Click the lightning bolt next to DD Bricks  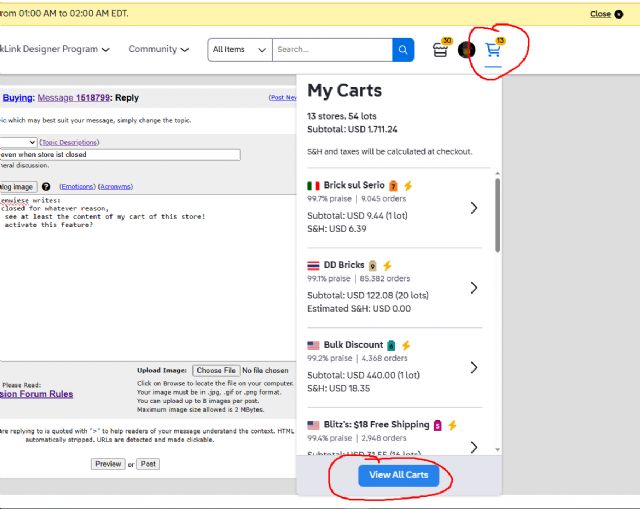pos(387,265)
